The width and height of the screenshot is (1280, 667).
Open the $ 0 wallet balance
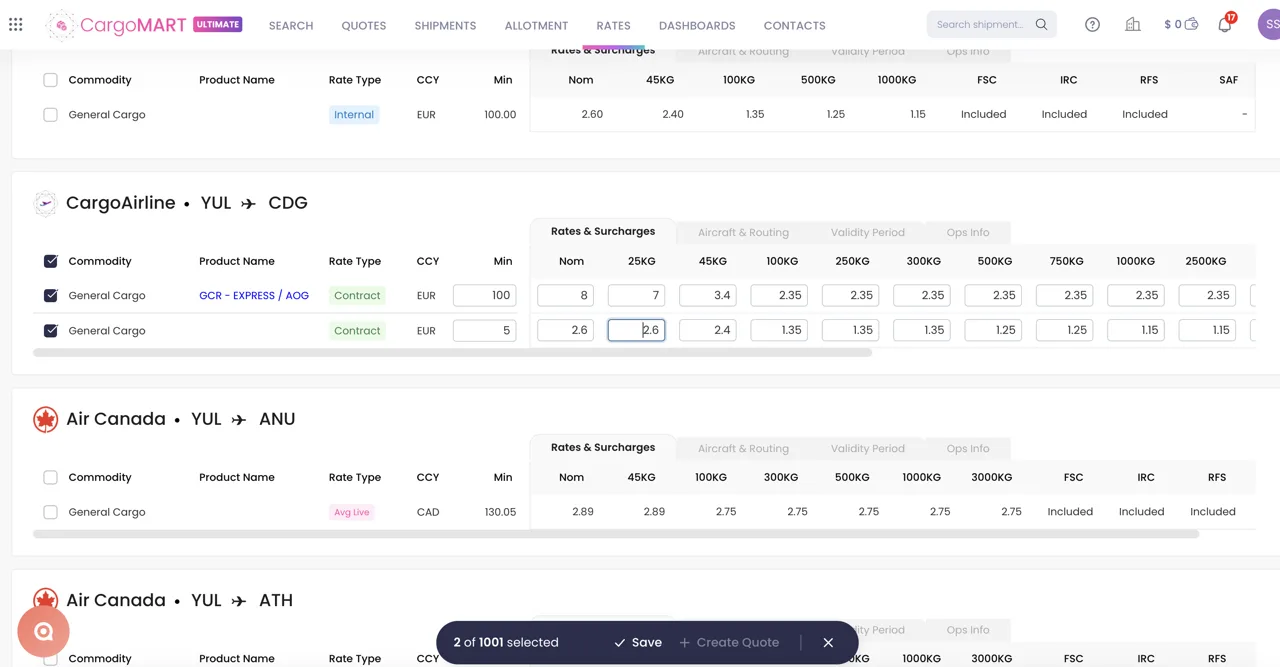click(x=1181, y=24)
